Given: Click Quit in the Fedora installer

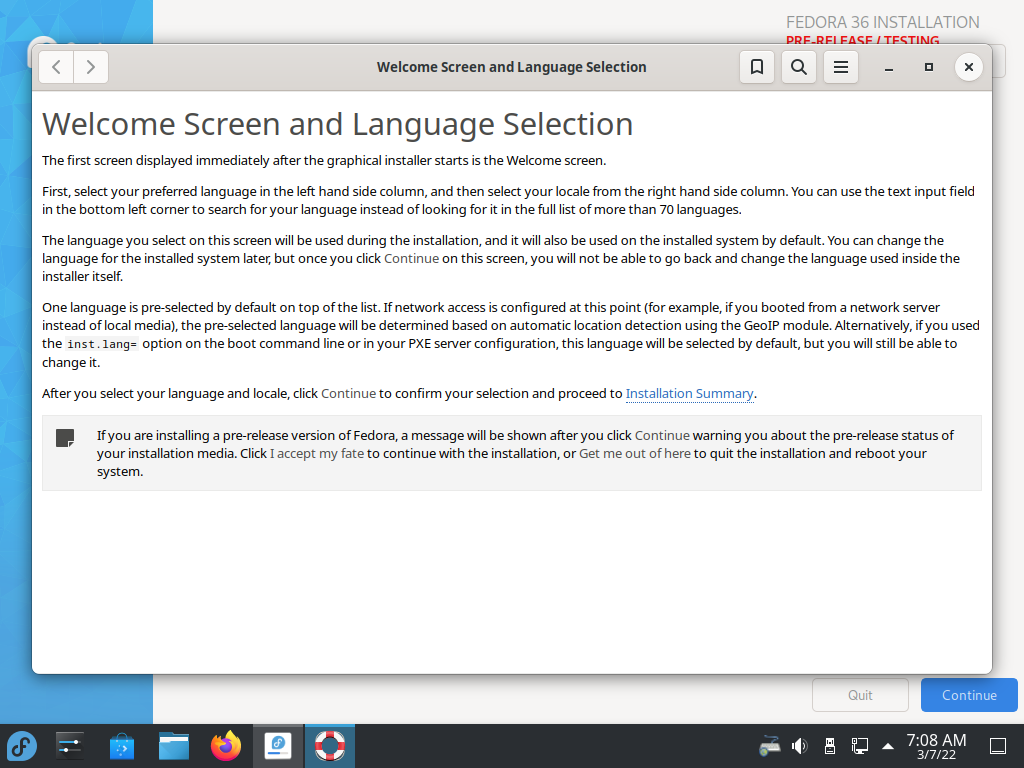Looking at the screenshot, I should 860,695.
